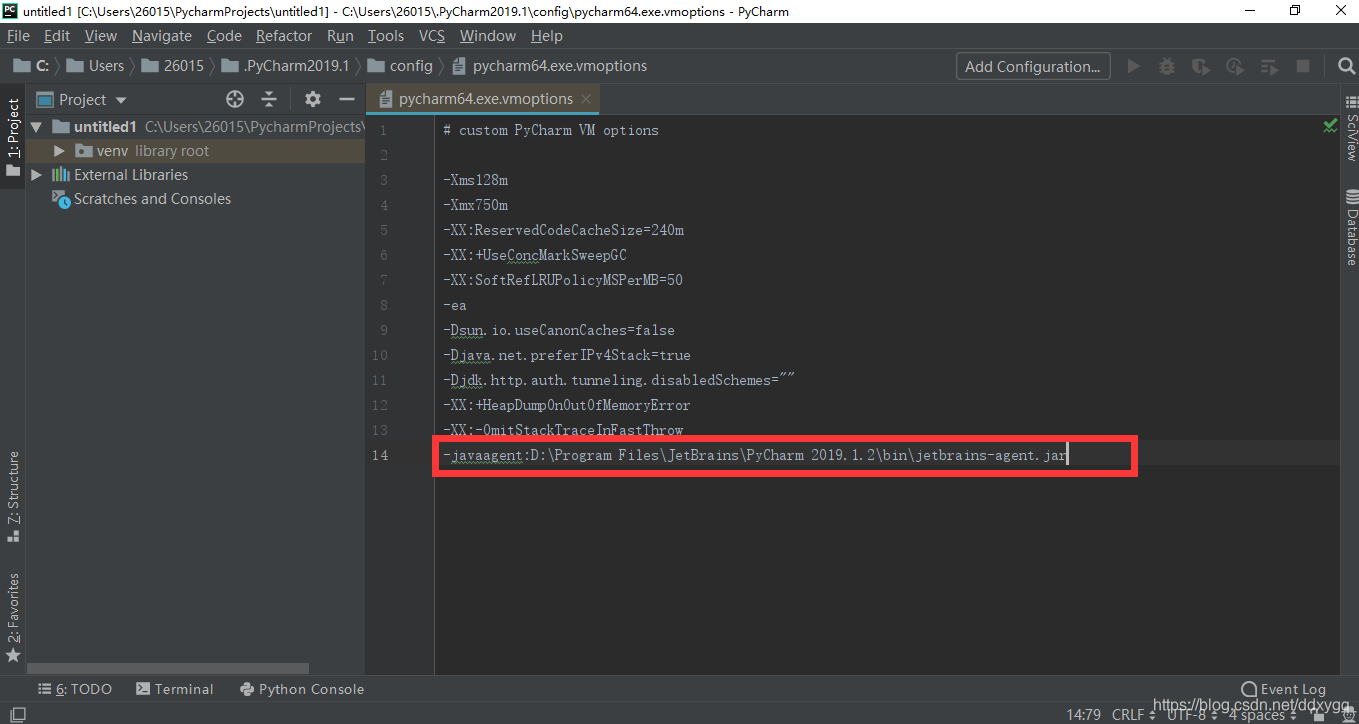This screenshot has height=724, width=1359.
Task: Open CRLF line separator selector
Action: coord(1133,714)
